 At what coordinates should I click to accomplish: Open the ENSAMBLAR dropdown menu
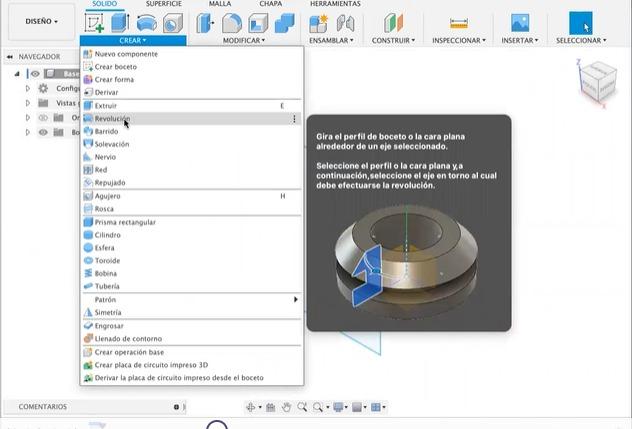(331, 40)
